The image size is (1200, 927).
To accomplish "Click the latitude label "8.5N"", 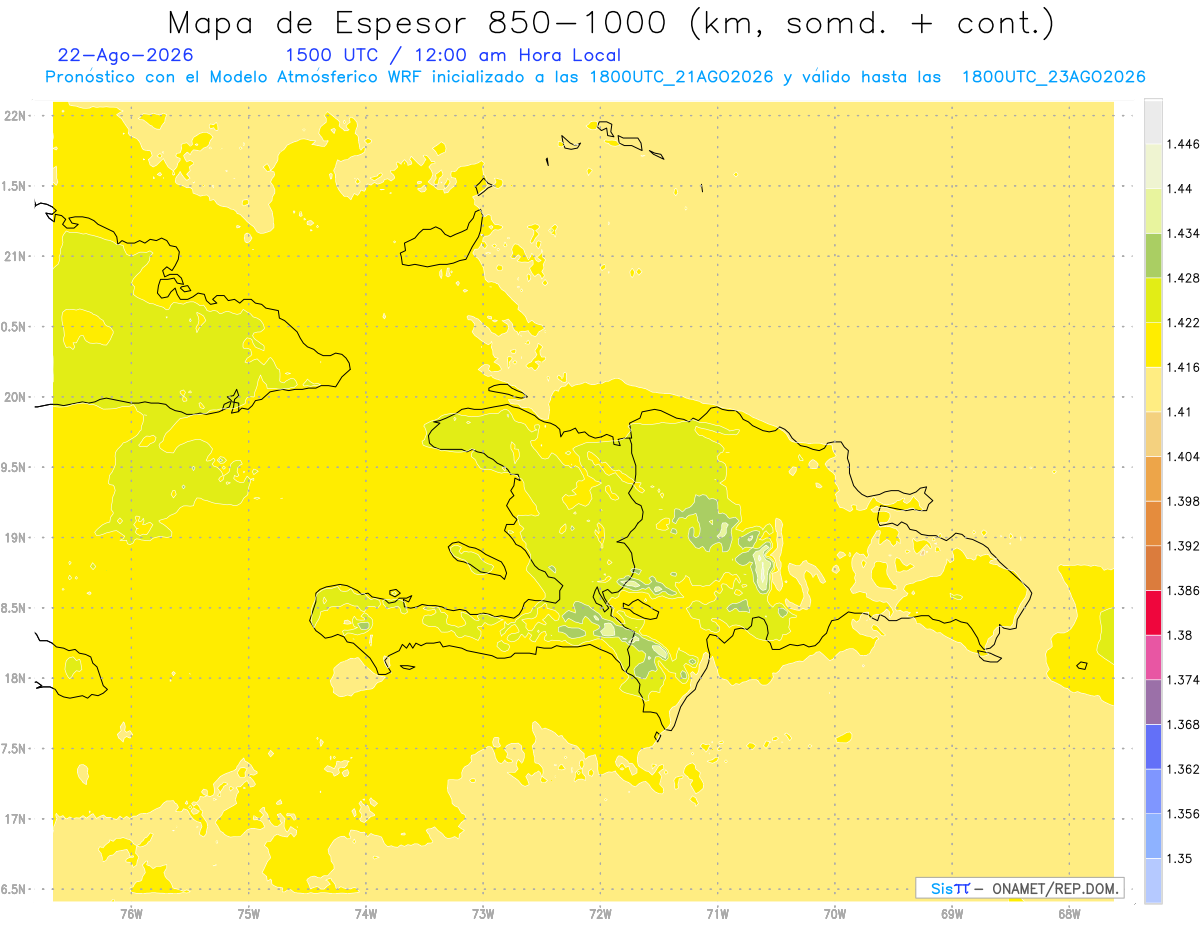I will (x=14, y=608).
